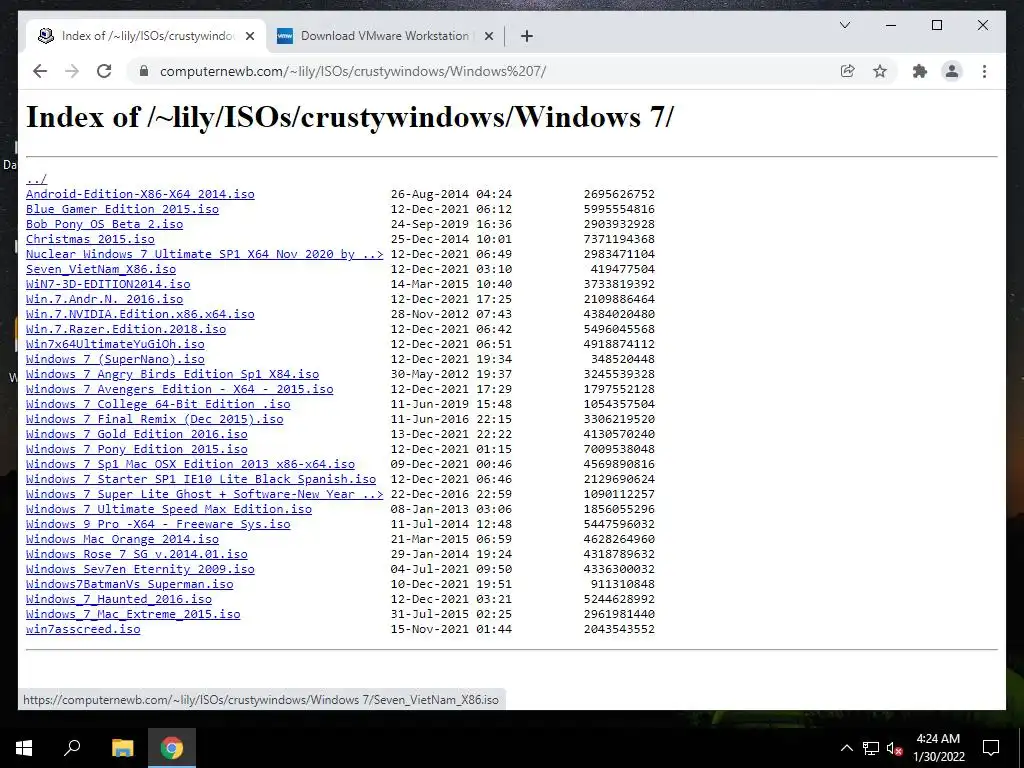Close the Download VMware Workstation tab
The image size is (1024, 768).
click(x=488, y=37)
